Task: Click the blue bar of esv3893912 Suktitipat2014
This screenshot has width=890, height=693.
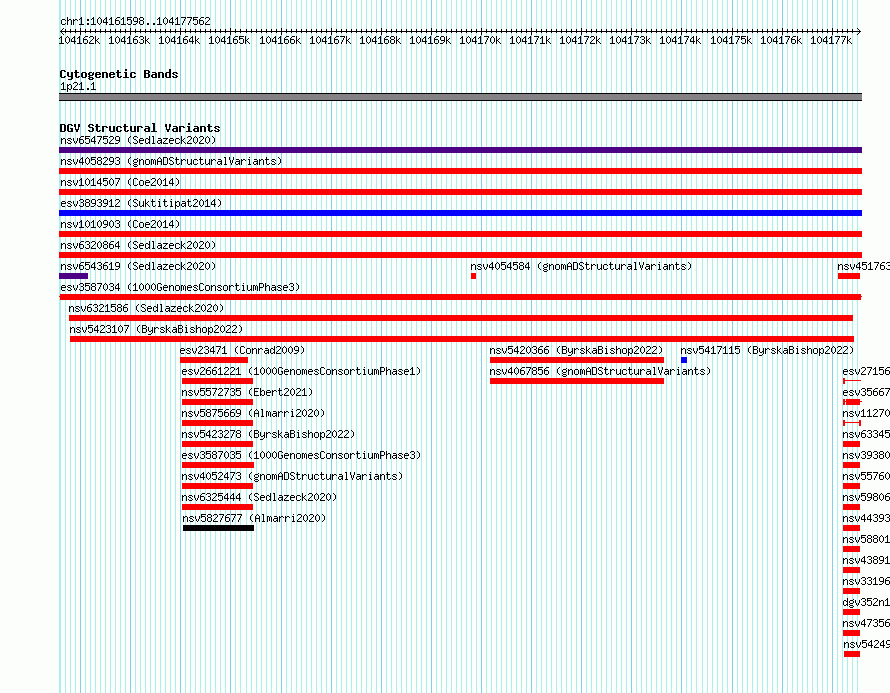Action: coord(460,213)
